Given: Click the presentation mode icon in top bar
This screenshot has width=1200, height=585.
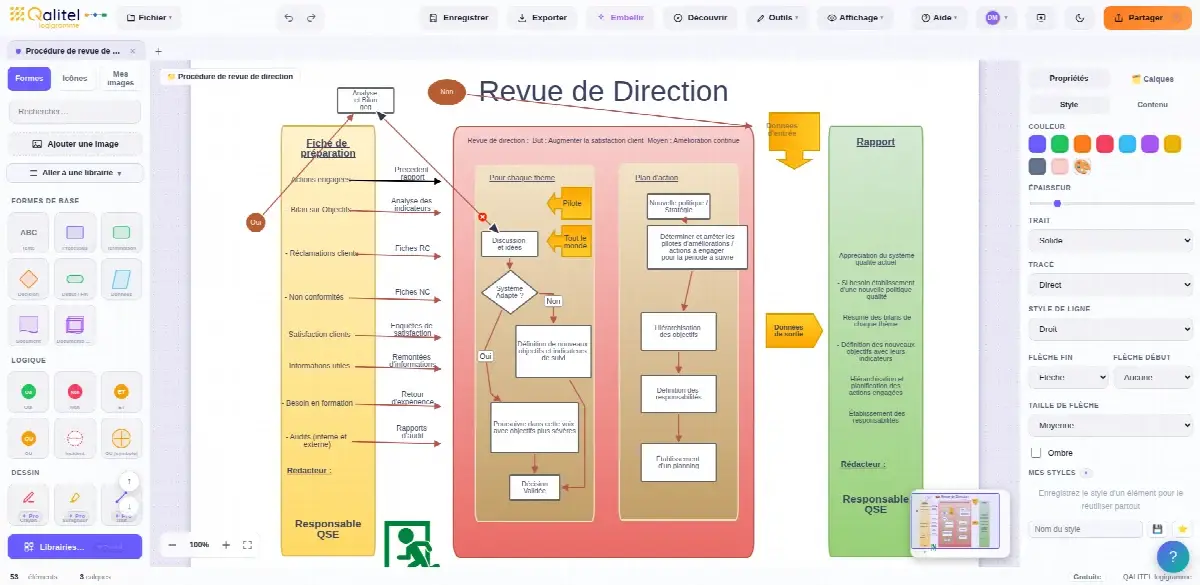Looking at the screenshot, I should point(1041,18).
